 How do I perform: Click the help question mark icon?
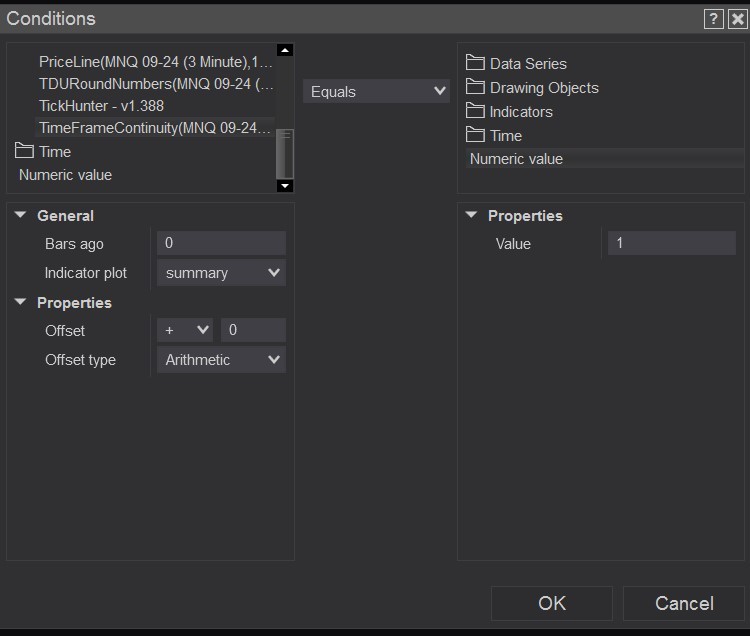tap(713, 19)
